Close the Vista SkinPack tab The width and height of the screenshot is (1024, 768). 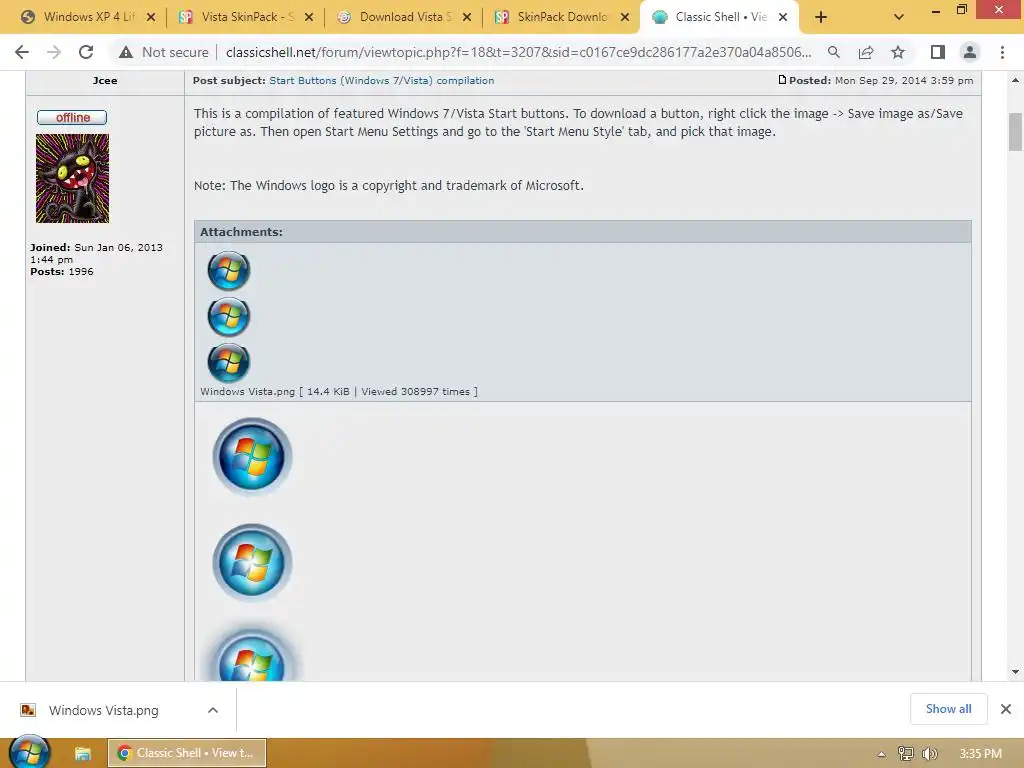309,18
